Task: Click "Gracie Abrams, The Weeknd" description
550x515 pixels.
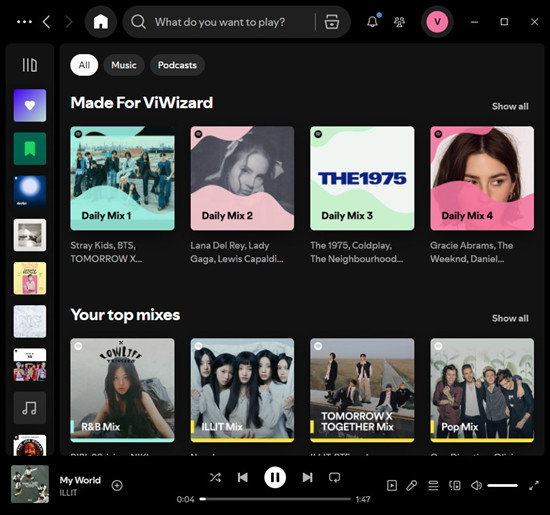Action: 471,252
